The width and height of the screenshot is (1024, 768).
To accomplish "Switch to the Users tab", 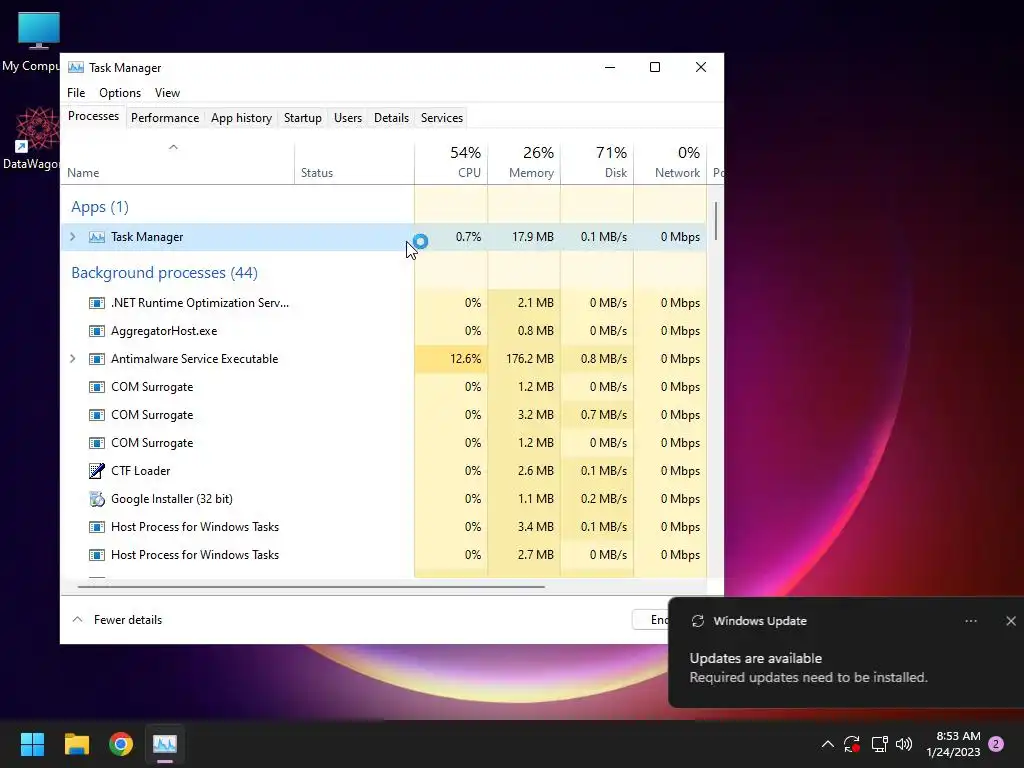I will click(347, 118).
